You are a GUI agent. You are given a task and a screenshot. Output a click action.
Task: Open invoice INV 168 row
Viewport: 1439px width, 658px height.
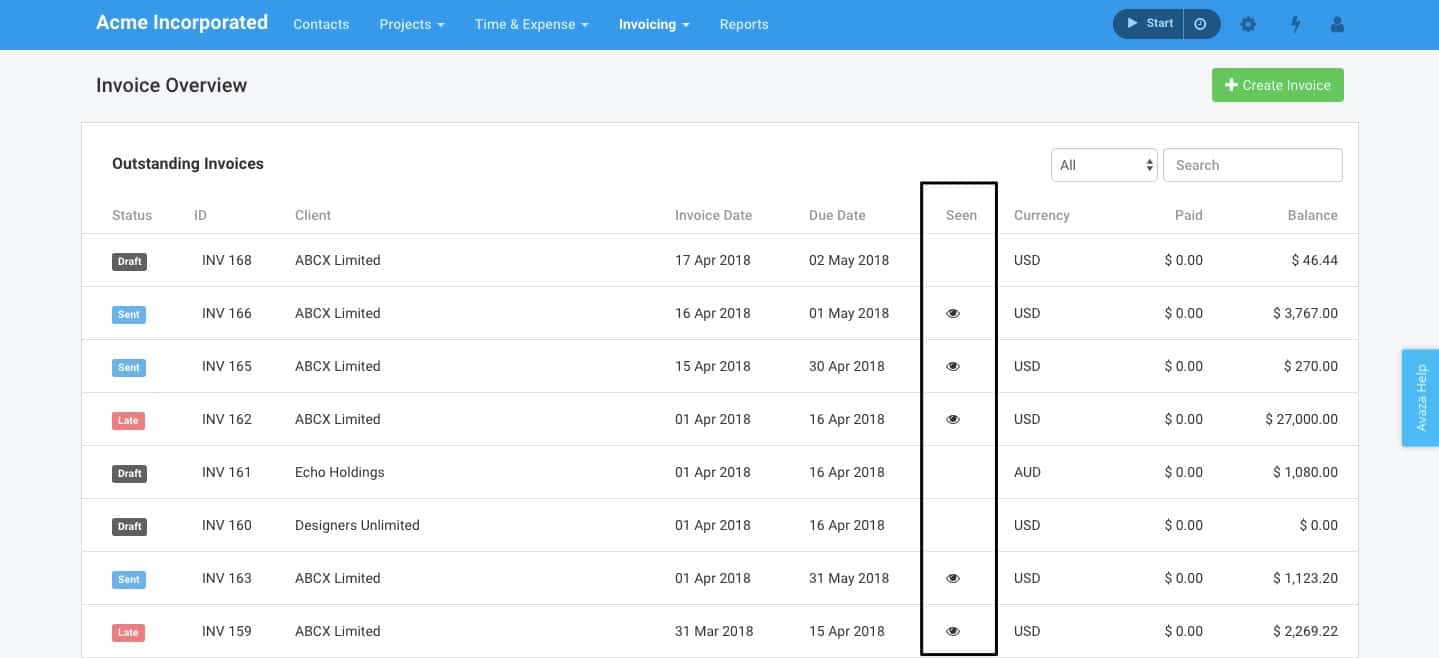click(x=227, y=260)
